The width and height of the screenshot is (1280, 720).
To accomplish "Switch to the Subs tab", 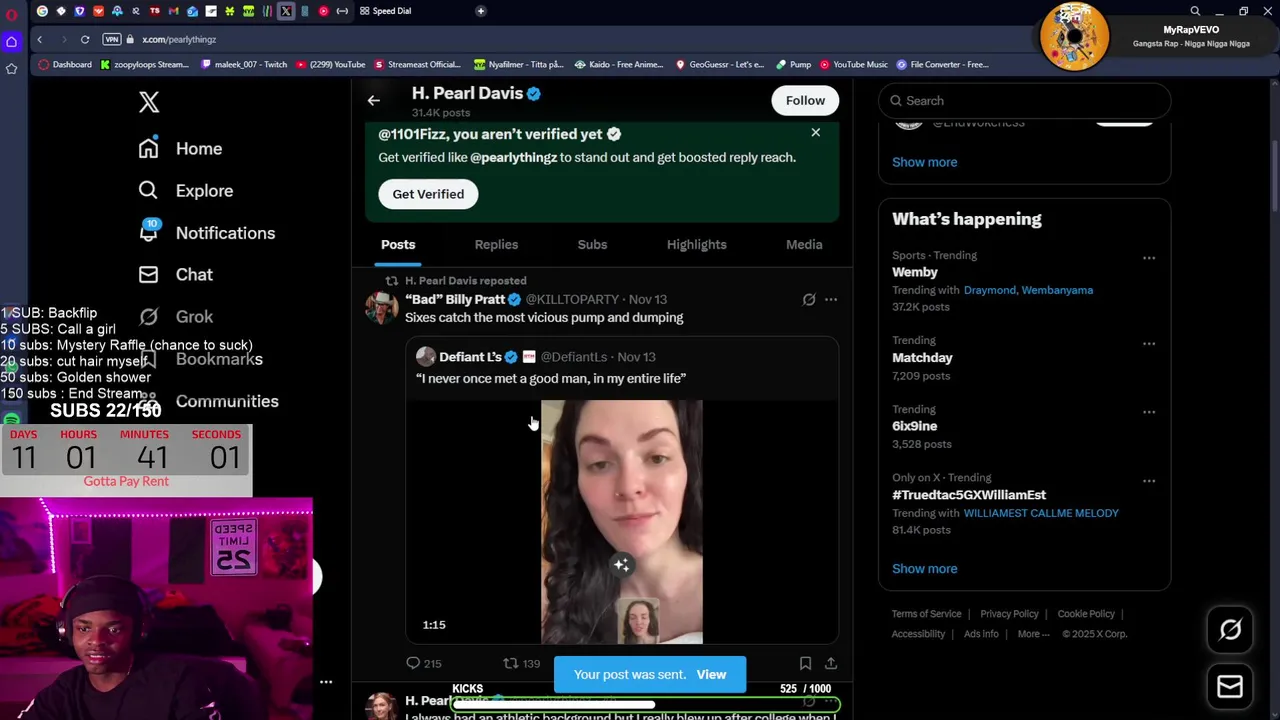I will coord(592,245).
